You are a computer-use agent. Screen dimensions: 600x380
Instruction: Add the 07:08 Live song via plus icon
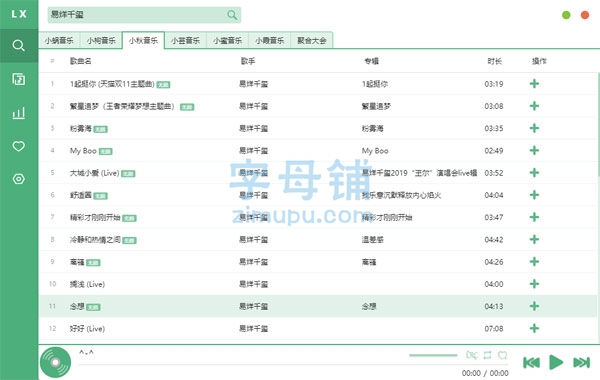pos(534,328)
